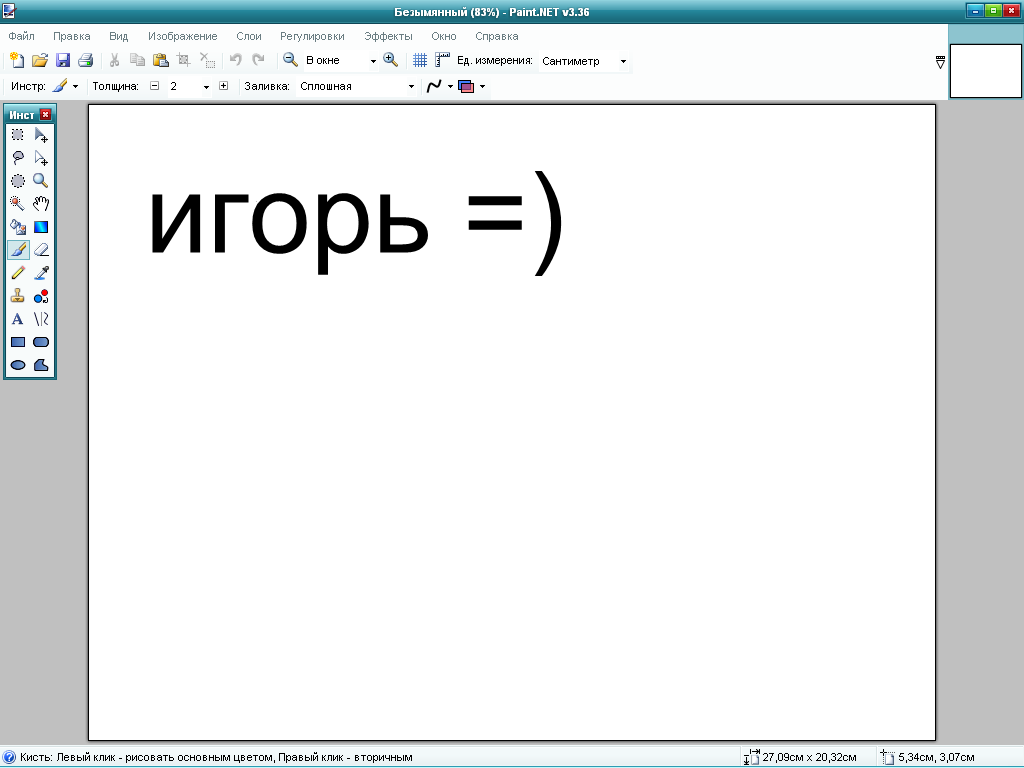Decrease brush width with minus button
This screenshot has width=1024, height=768.
coord(155,86)
